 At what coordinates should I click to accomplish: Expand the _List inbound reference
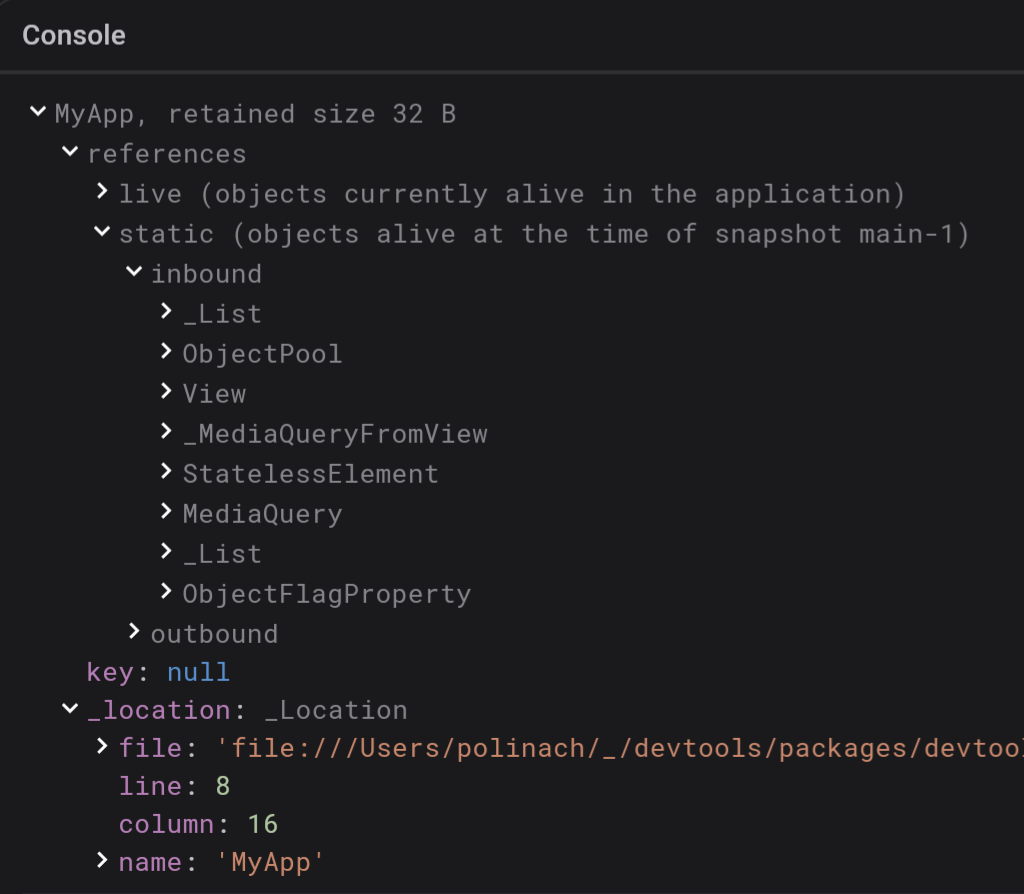pos(166,312)
